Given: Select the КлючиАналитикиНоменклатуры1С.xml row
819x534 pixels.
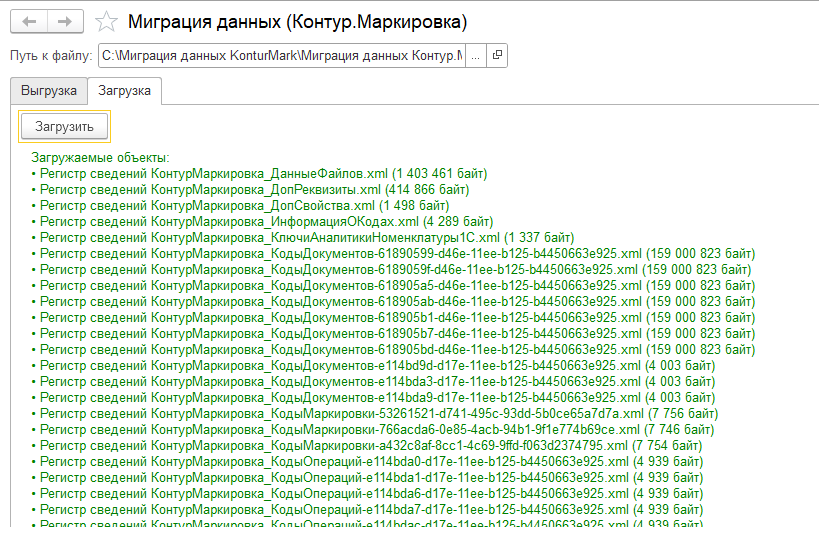Looking at the screenshot, I should tap(302, 238).
